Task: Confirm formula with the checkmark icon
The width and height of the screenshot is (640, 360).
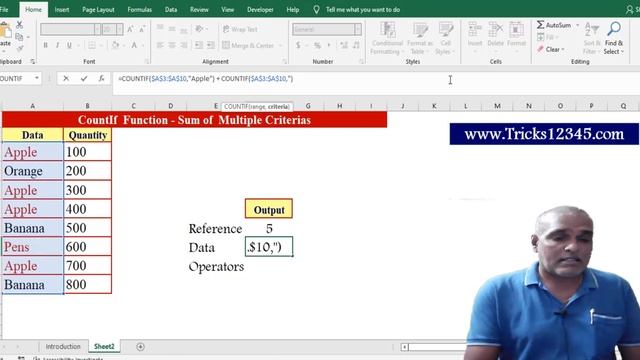Action: pos(84,78)
